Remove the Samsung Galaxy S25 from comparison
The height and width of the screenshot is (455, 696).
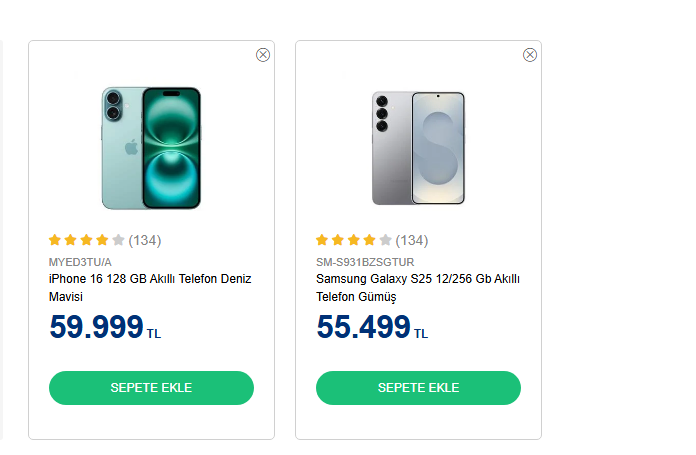tap(530, 55)
